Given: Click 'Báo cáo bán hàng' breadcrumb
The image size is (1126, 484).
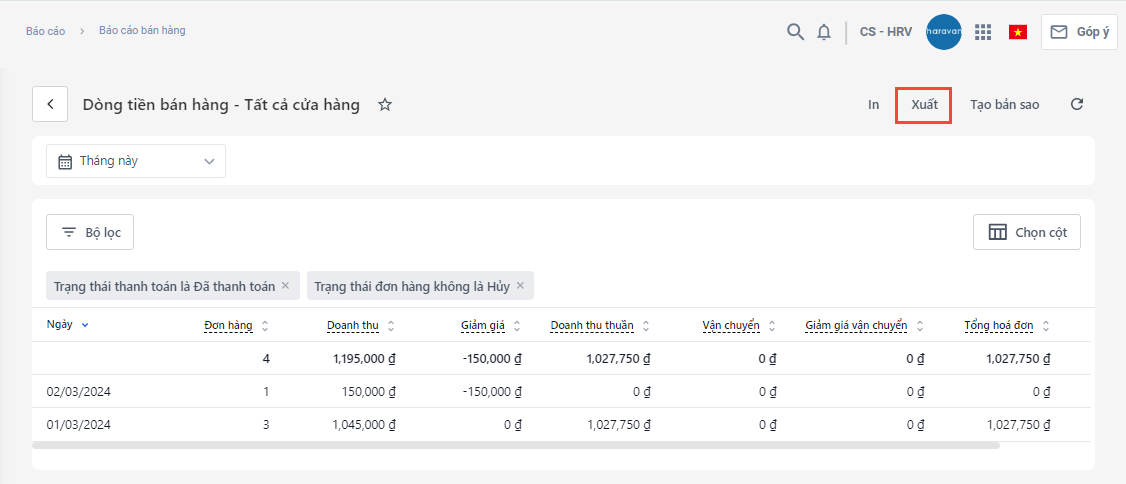Looking at the screenshot, I should pos(142,30).
